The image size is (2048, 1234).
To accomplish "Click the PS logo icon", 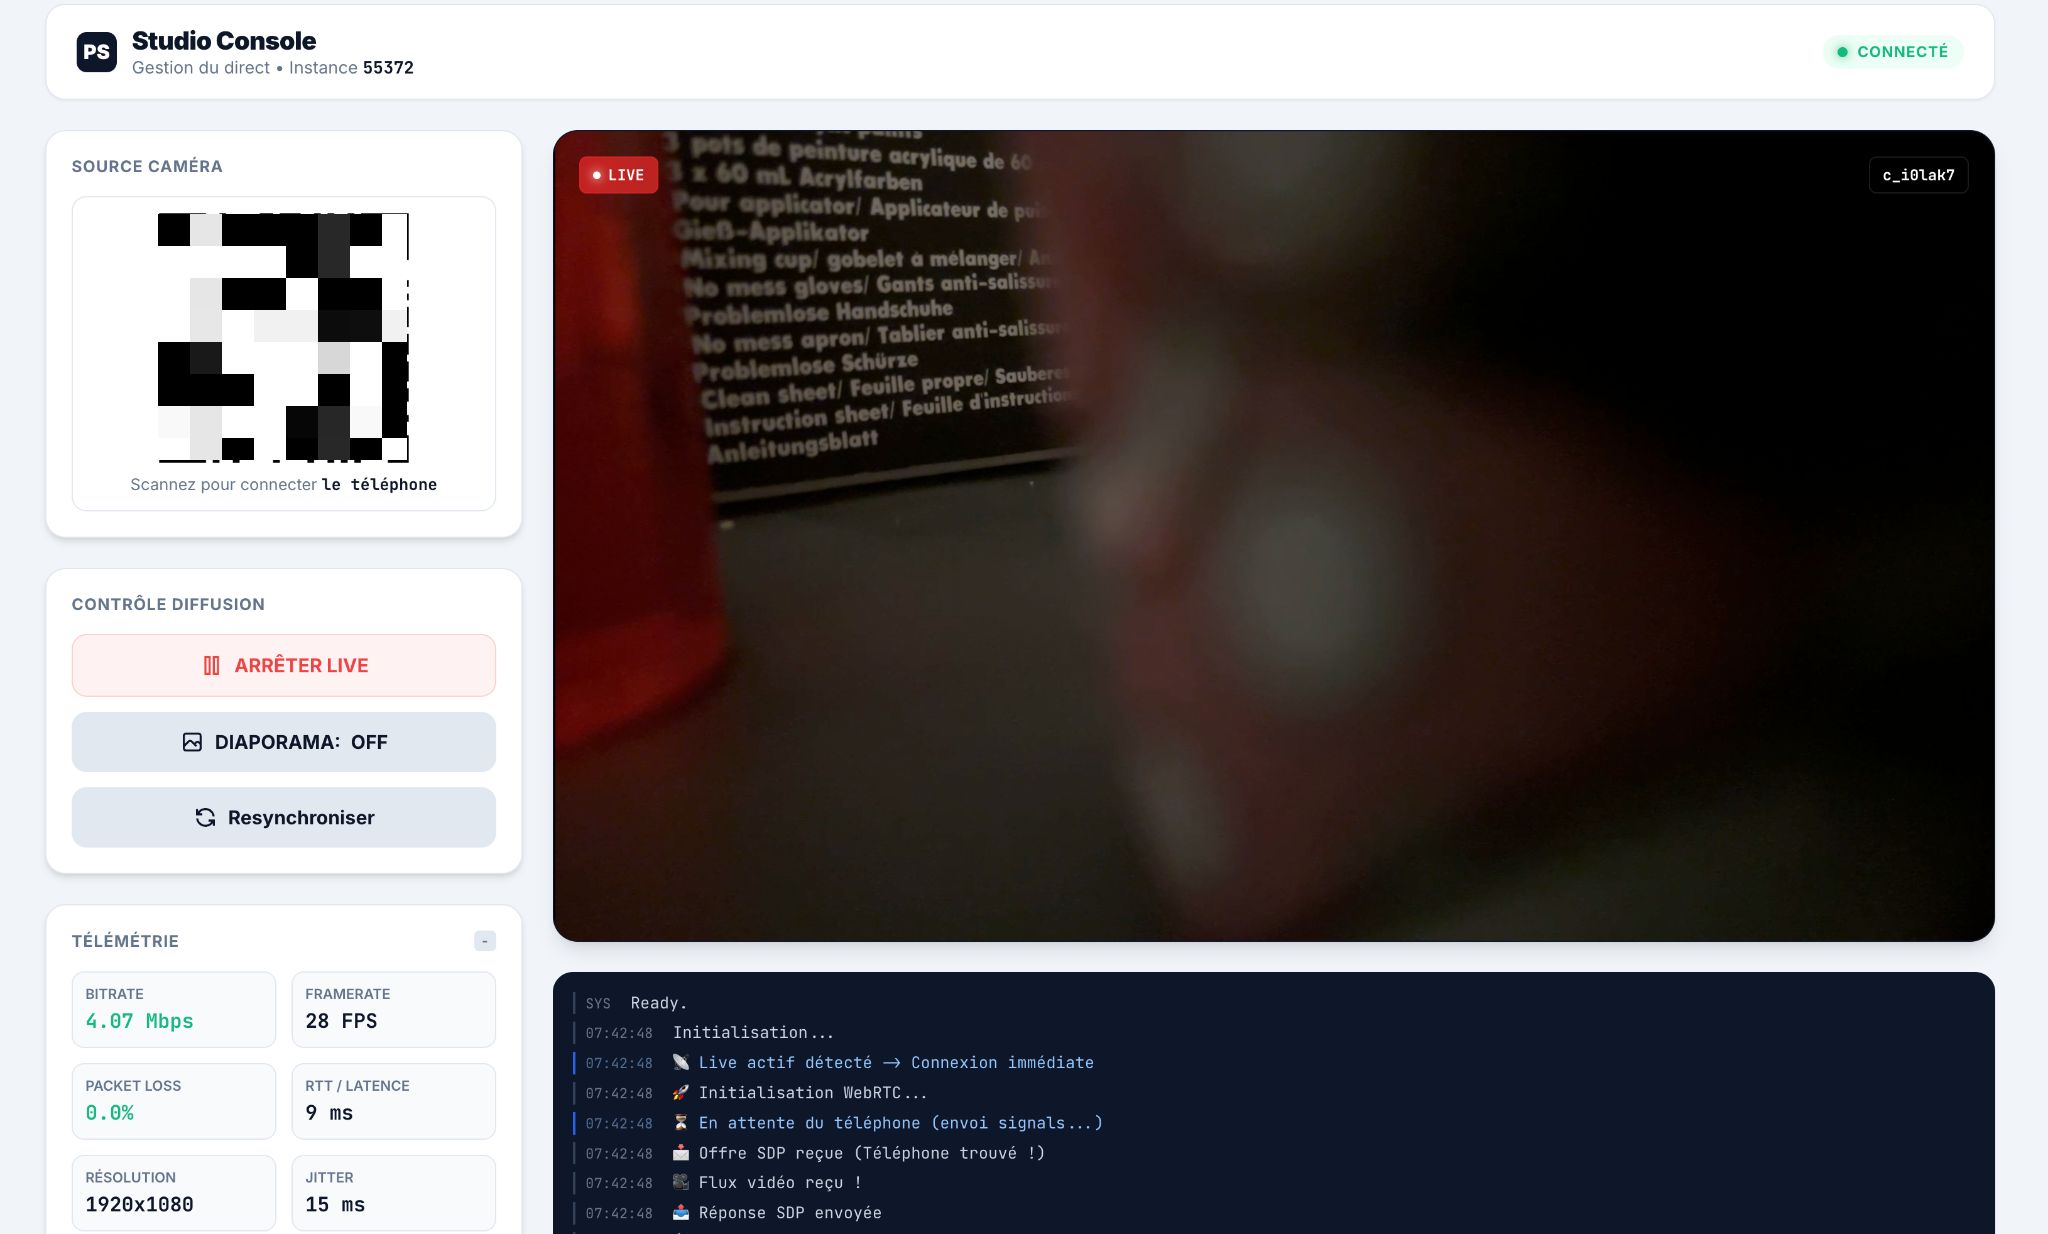I will tap(97, 52).
